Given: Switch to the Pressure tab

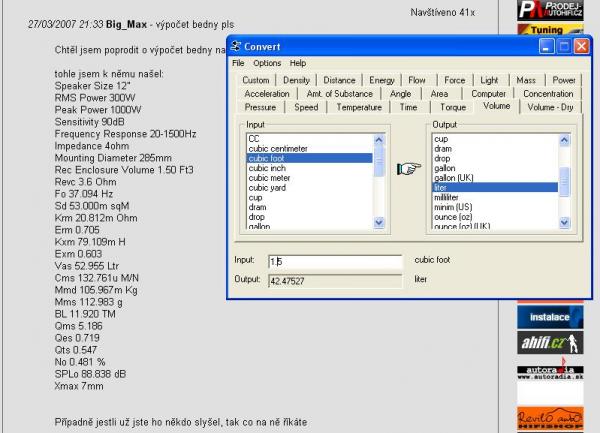Looking at the screenshot, I should tap(261, 107).
